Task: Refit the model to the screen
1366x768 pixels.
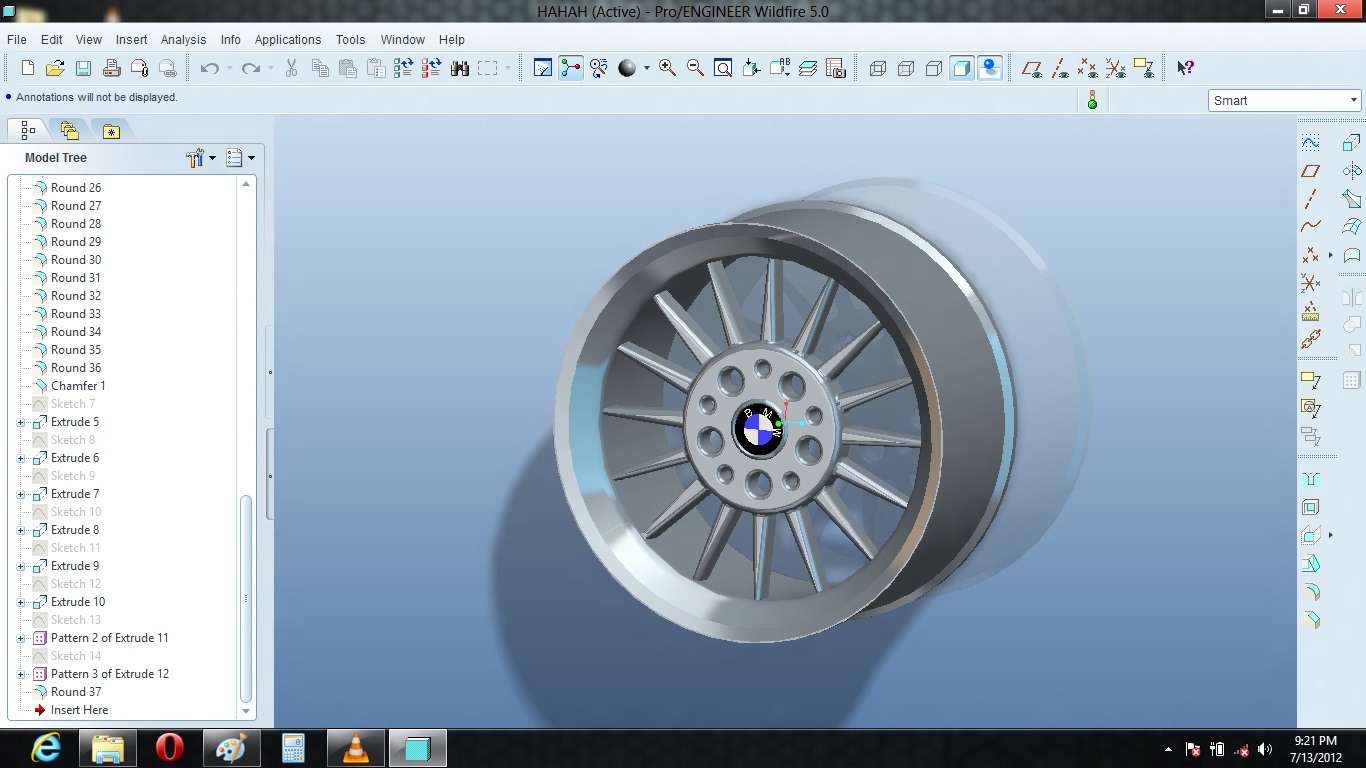Action: click(723, 68)
